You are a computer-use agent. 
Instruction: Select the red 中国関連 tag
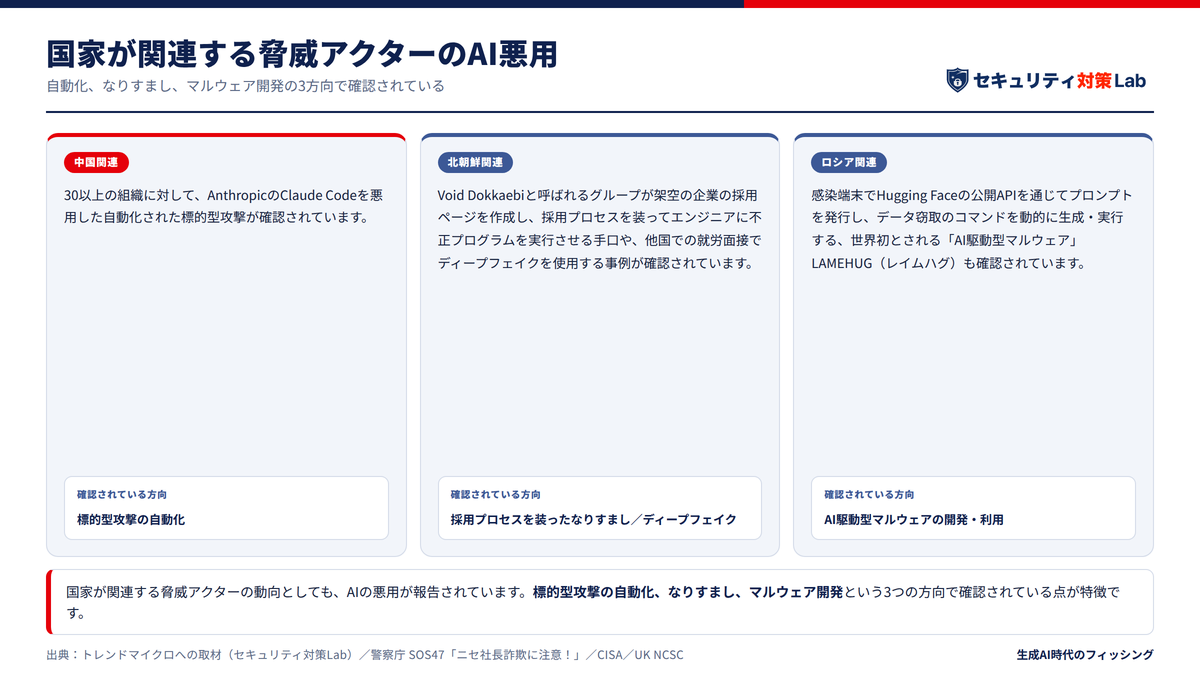[x=97, y=162]
